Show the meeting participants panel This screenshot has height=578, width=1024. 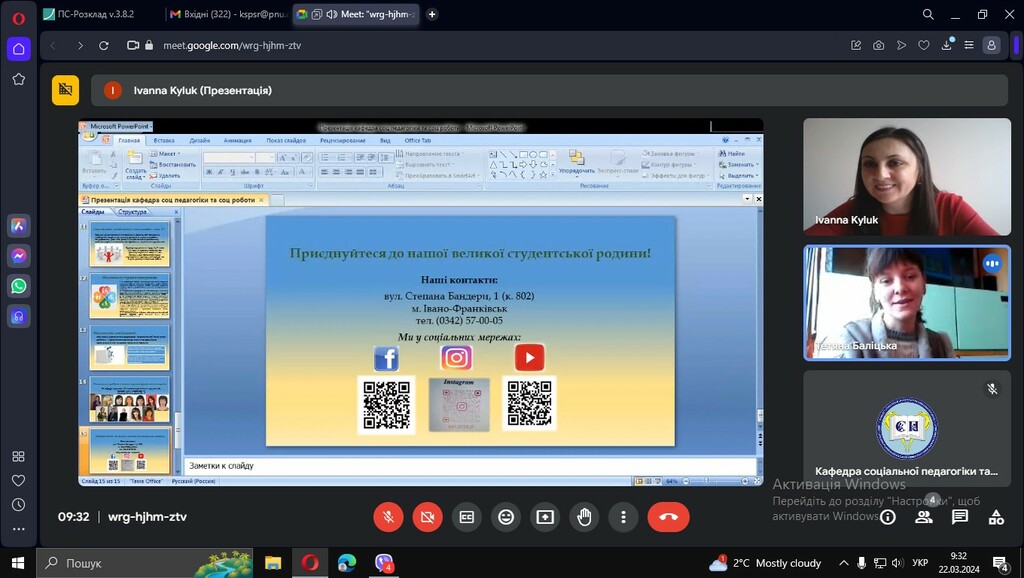point(924,517)
